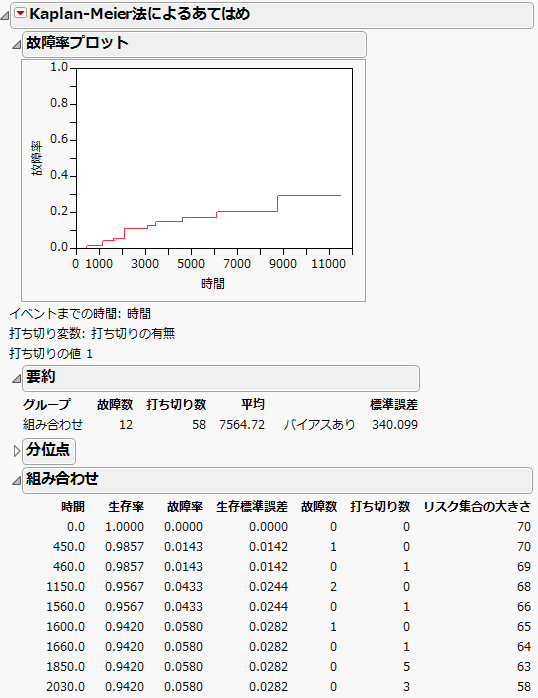Collapse the 要約 section
The height and width of the screenshot is (698, 538).
16,379
